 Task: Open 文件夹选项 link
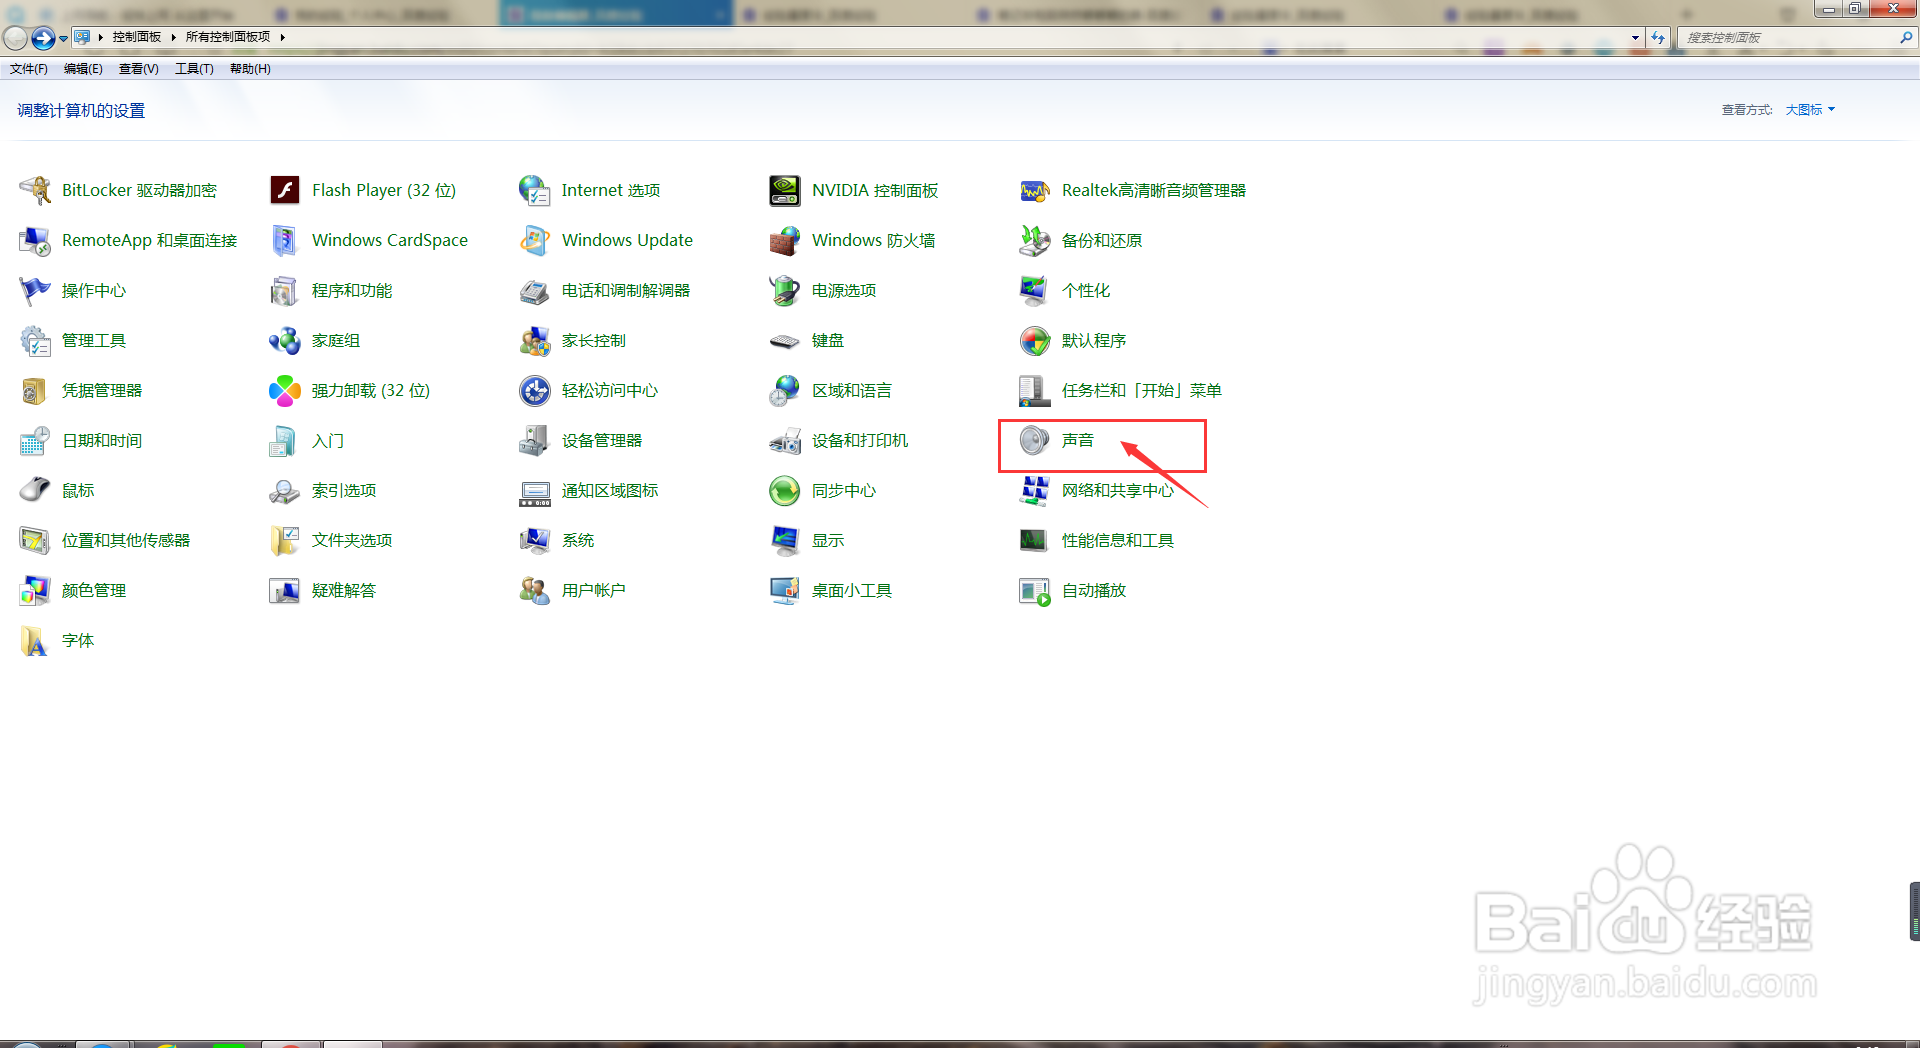(352, 540)
